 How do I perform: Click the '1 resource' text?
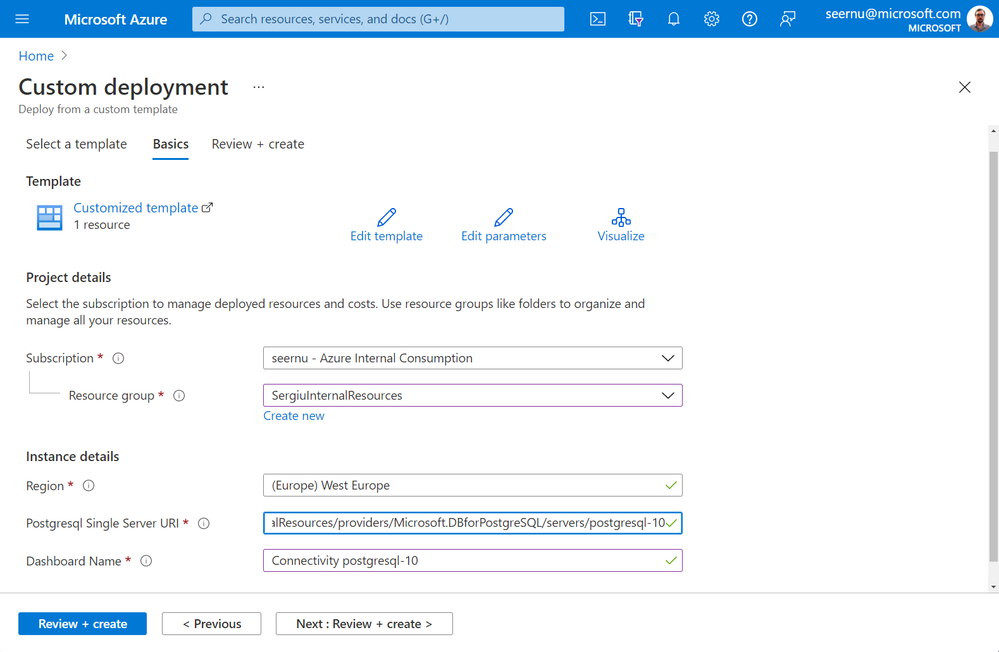102,225
